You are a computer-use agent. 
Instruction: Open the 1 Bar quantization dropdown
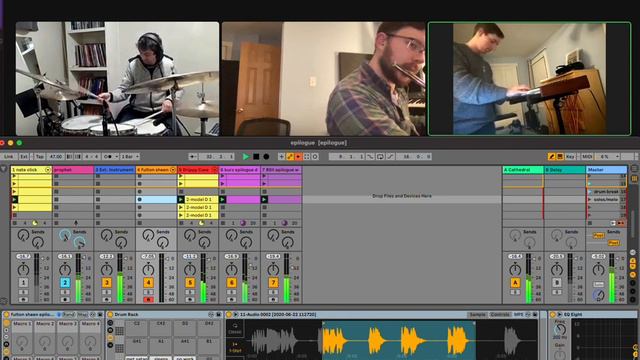[x=129, y=156]
